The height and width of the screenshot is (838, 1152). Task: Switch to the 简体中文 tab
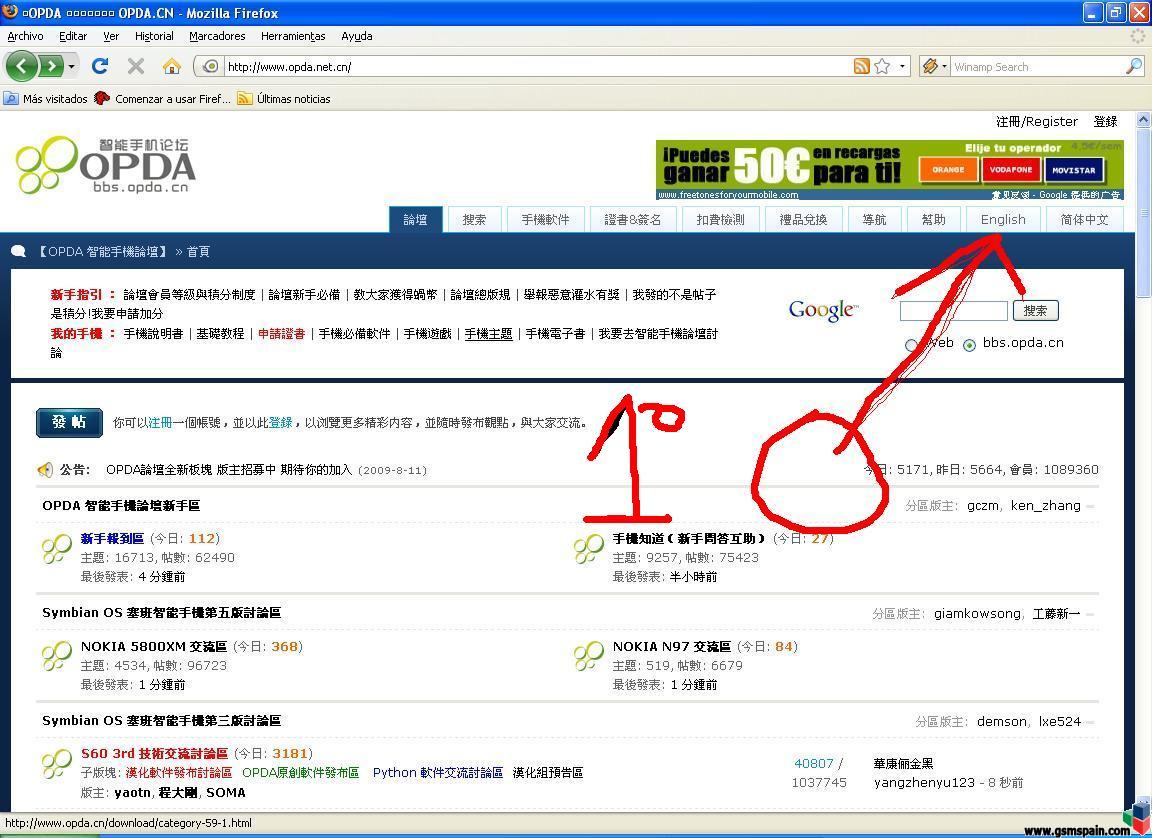pyautogui.click(x=1084, y=220)
